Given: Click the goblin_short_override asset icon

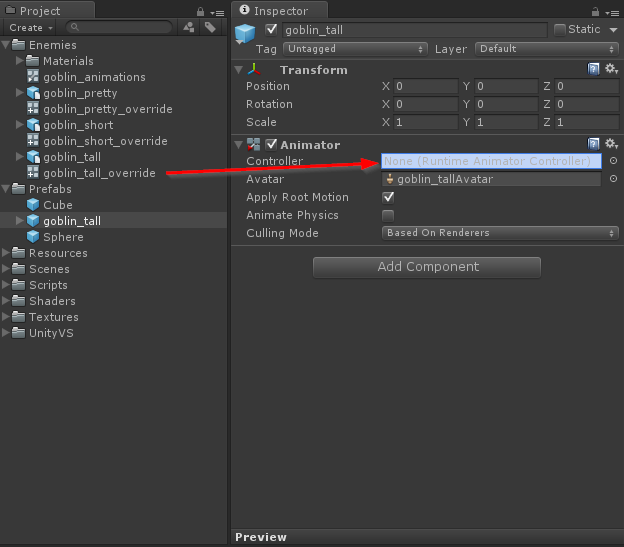Looking at the screenshot, I should coord(33,140).
